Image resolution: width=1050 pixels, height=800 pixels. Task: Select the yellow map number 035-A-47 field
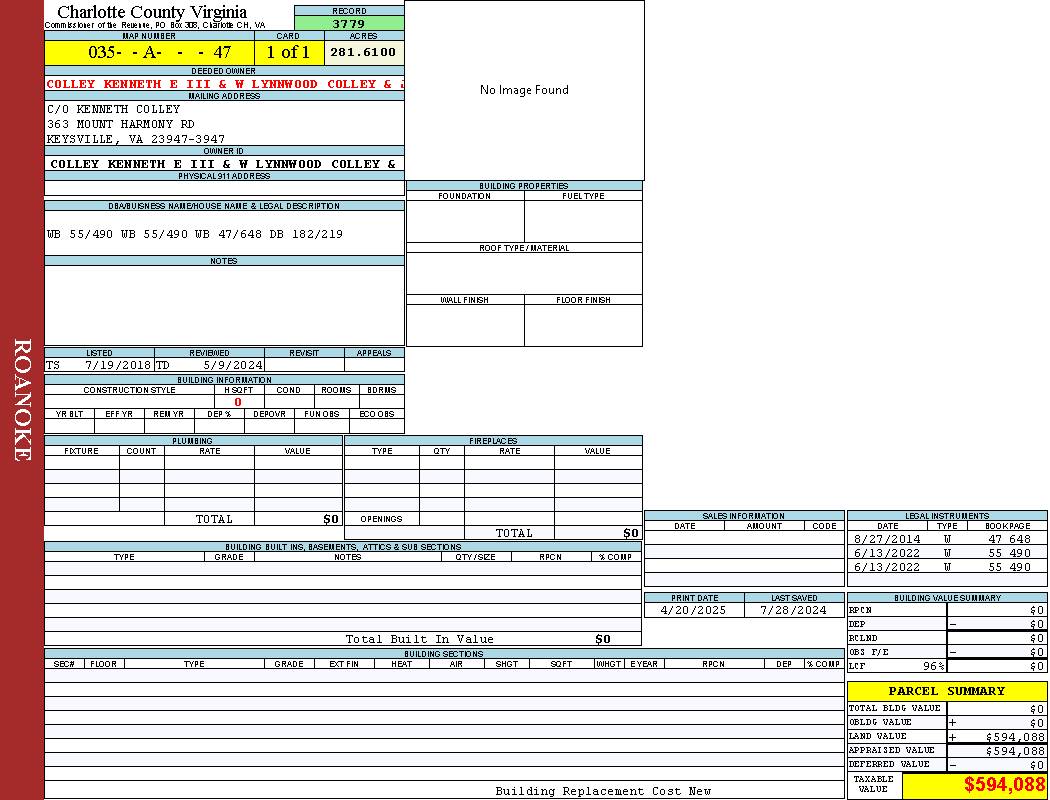coord(149,52)
